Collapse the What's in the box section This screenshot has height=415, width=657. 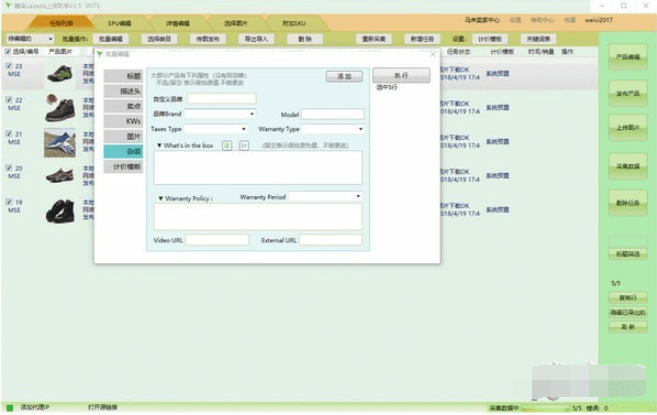click(160, 145)
